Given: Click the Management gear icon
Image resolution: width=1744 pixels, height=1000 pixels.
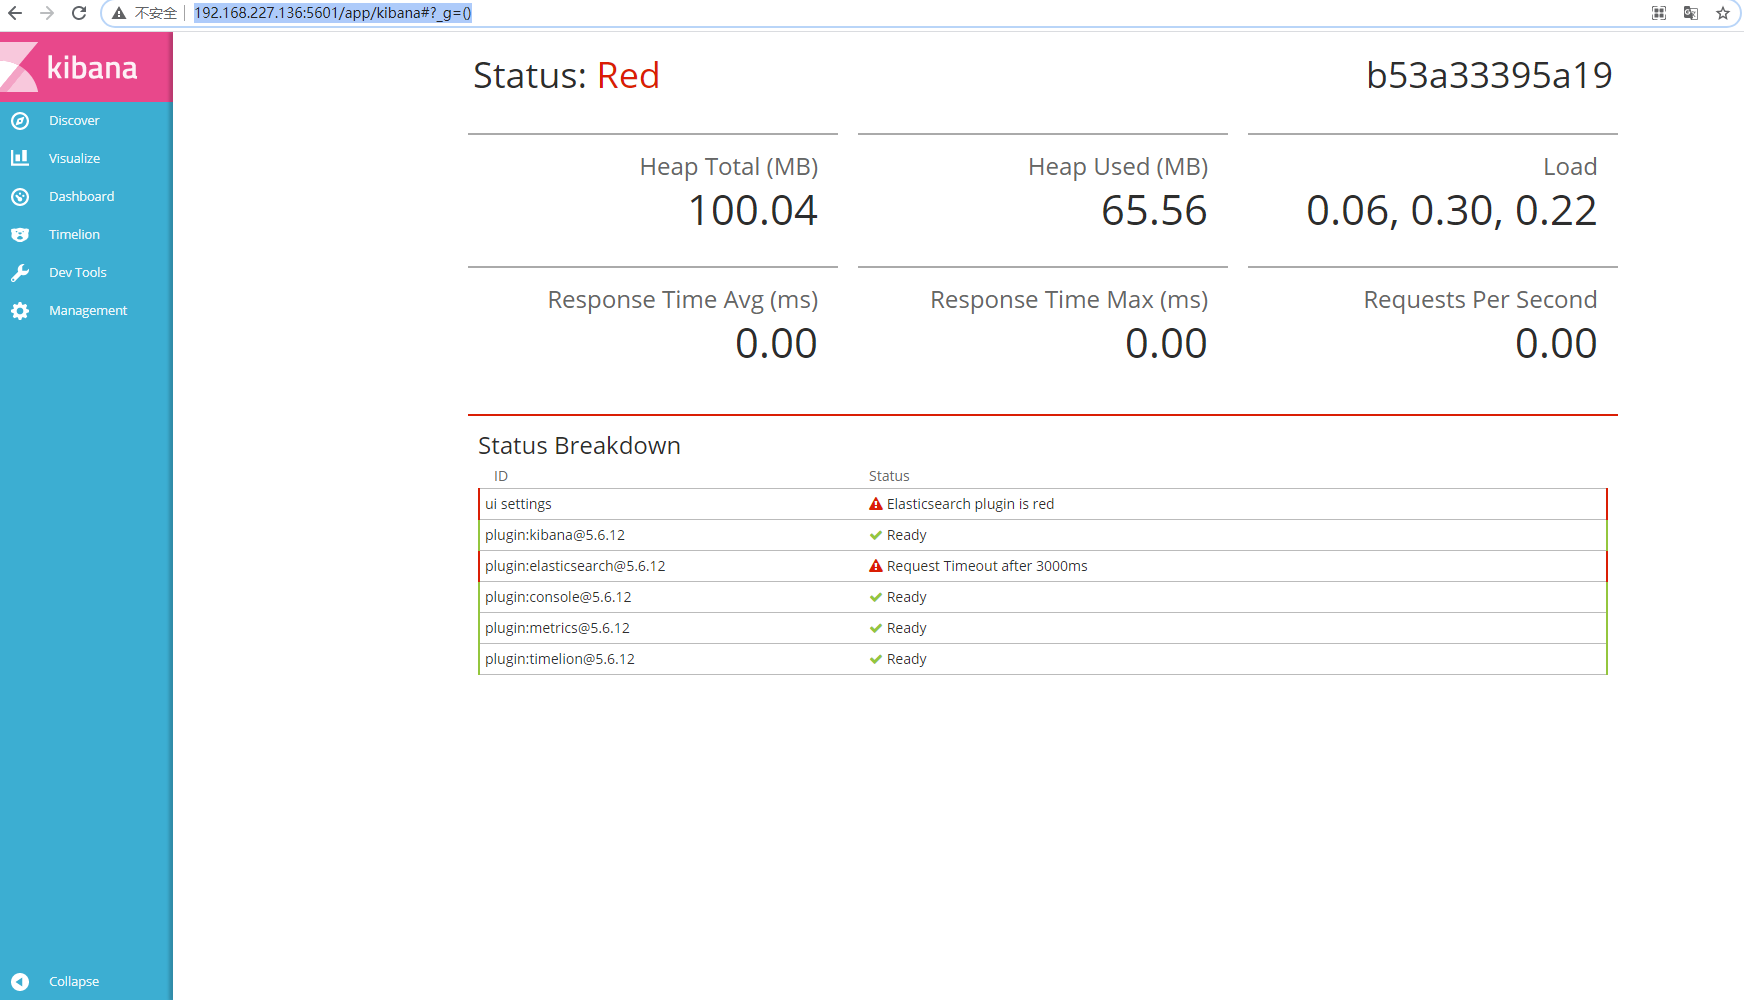Looking at the screenshot, I should point(20,311).
